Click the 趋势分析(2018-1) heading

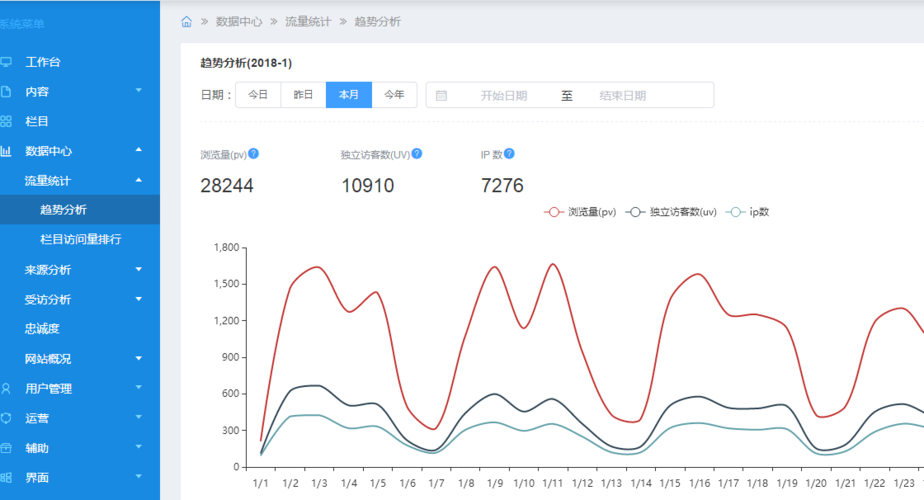point(246,63)
